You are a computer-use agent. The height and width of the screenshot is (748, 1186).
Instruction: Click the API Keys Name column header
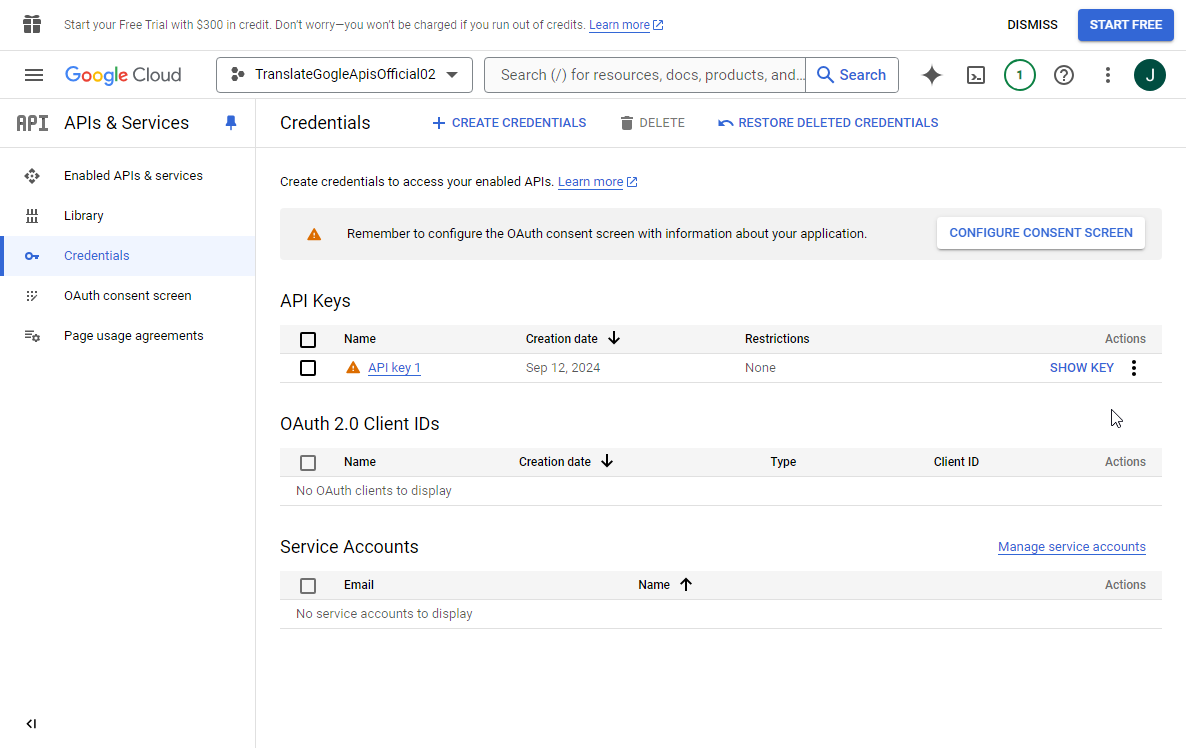[360, 339]
